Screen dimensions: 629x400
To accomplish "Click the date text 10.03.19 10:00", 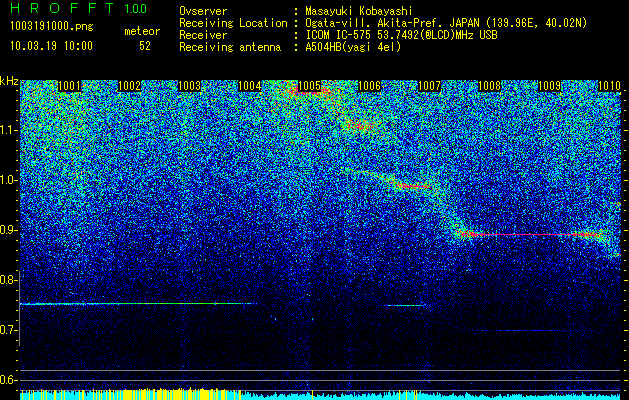I will 51,46.
